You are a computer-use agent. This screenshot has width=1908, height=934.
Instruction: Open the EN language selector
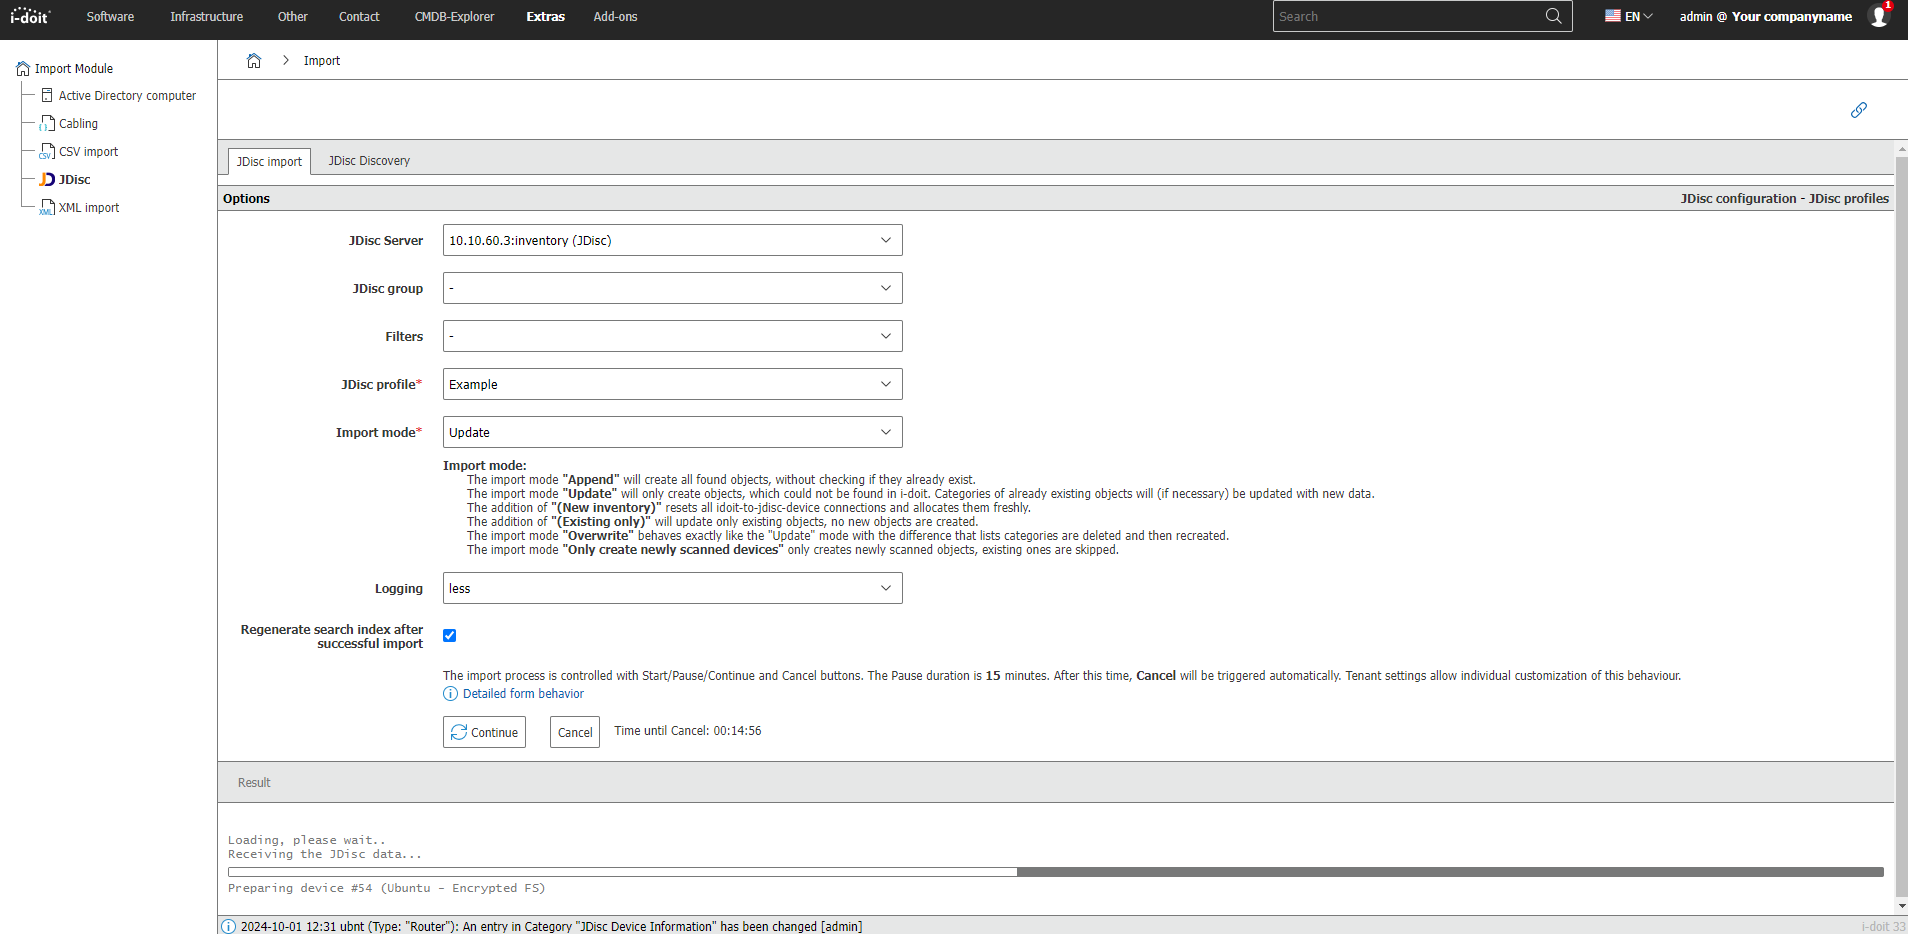(1630, 16)
